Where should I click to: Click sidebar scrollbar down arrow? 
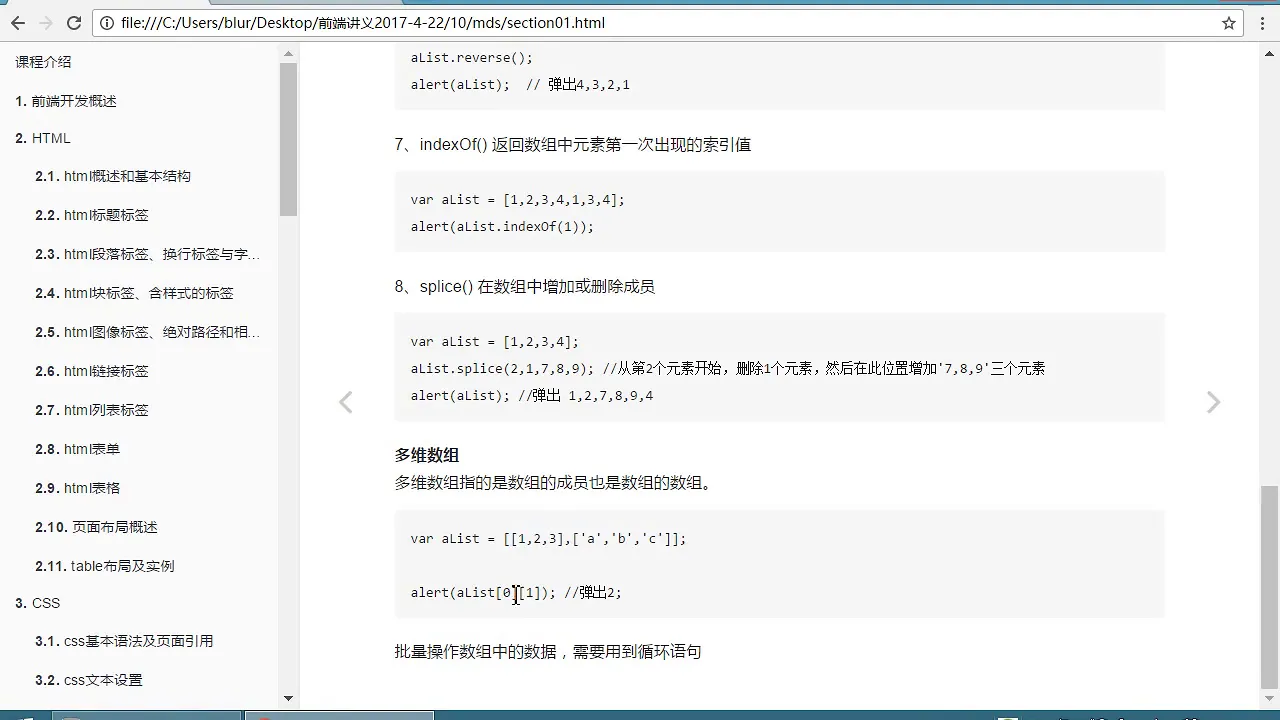point(289,698)
